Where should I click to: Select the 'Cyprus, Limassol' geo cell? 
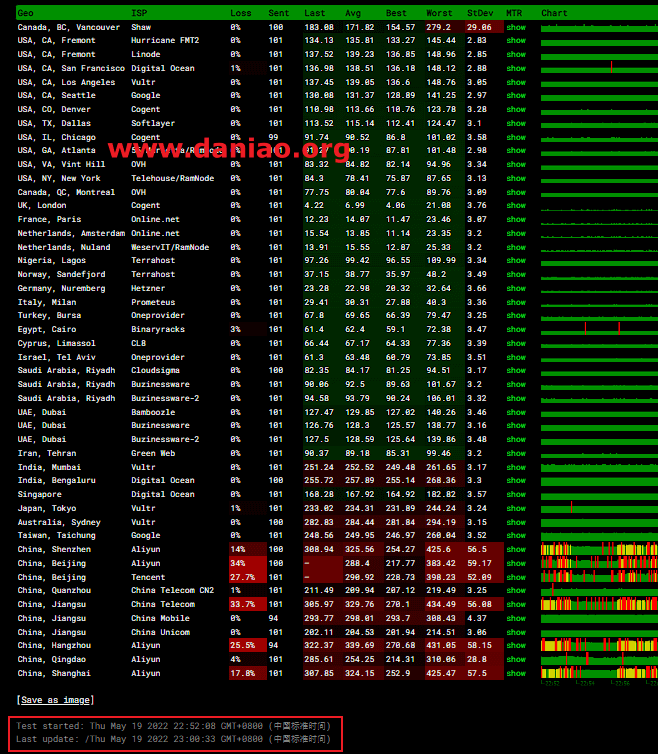click(56, 343)
